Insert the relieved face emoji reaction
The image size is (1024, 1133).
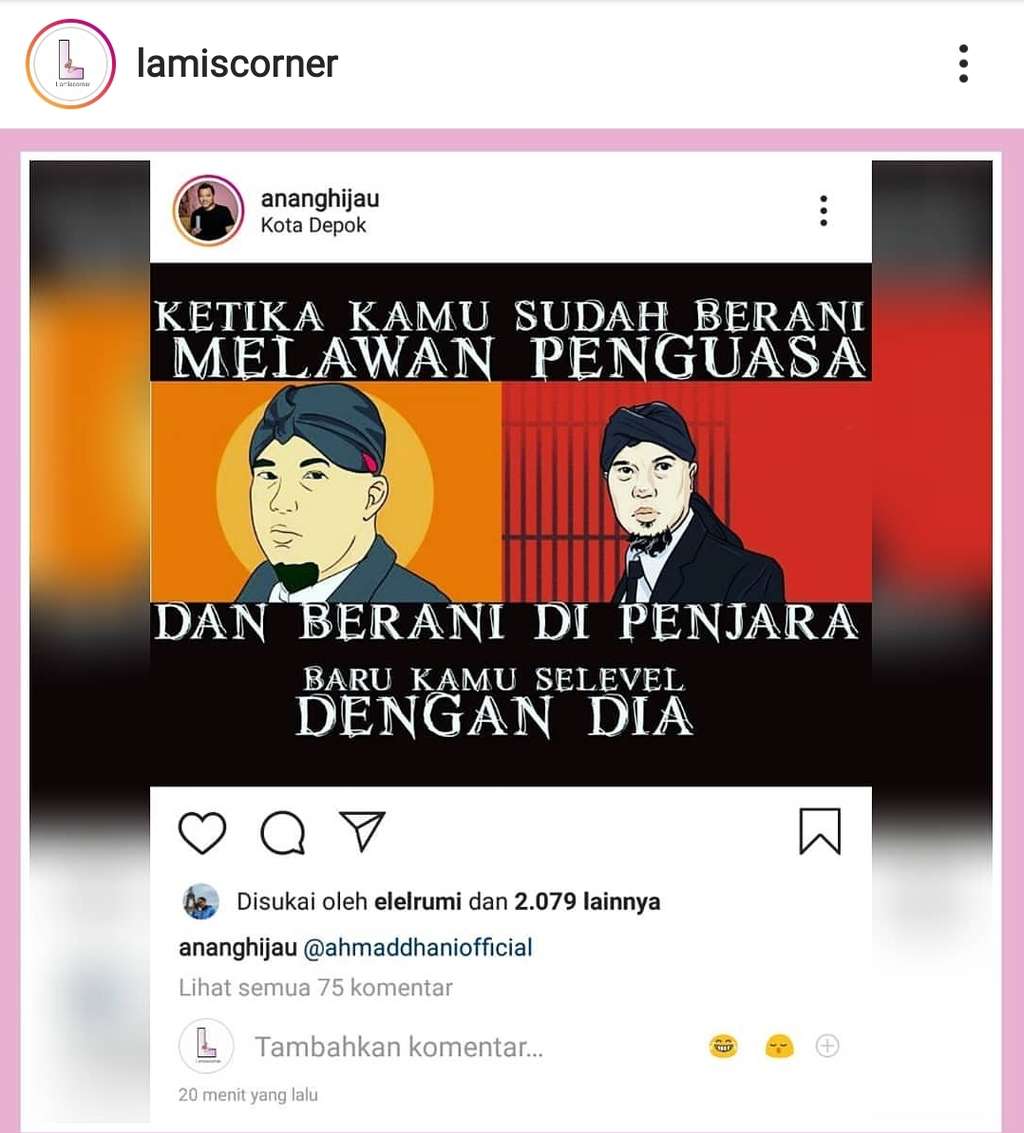(x=779, y=1046)
